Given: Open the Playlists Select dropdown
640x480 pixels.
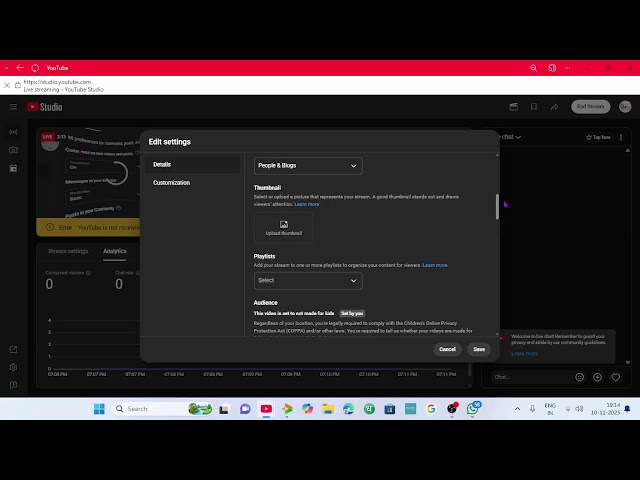Looking at the screenshot, I should click(308, 281).
